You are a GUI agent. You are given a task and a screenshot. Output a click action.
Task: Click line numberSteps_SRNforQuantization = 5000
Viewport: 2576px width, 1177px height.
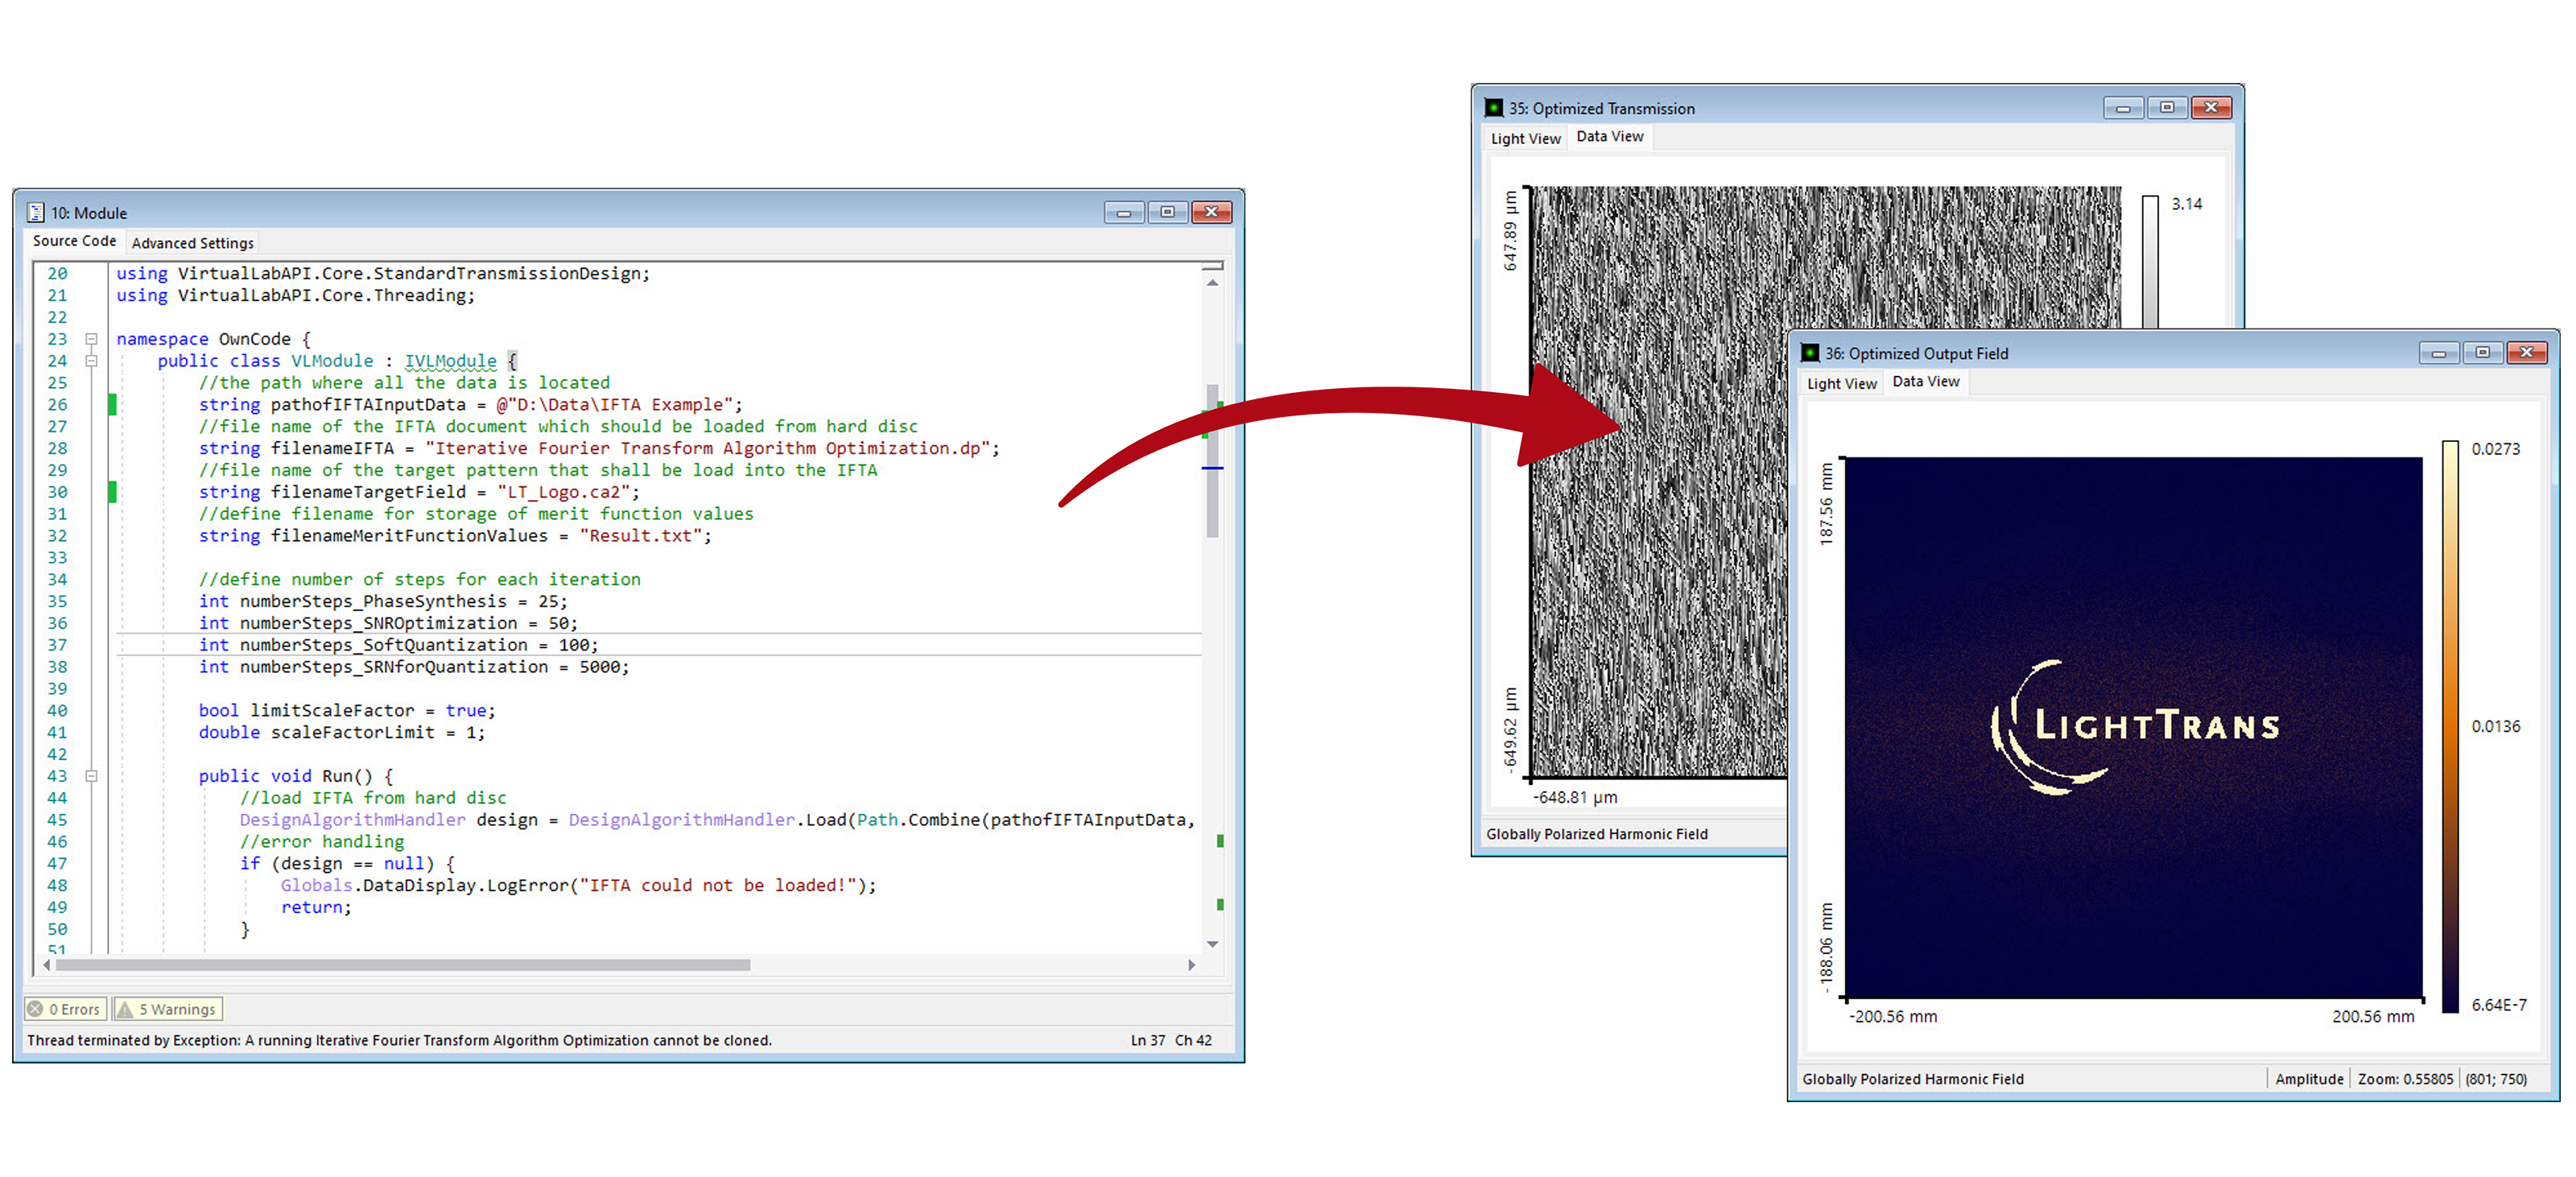click(414, 667)
